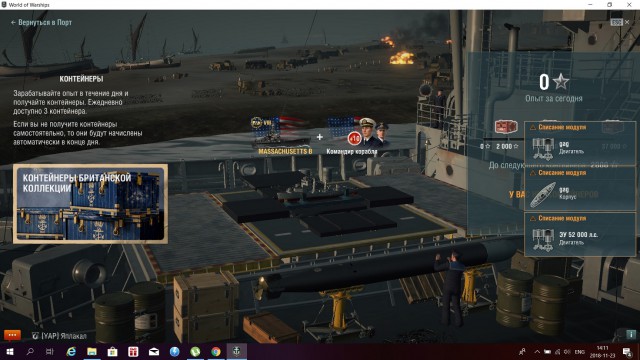Image resolution: width=640 pixels, height=360 pixels.
Task: Click engine icon in the top 'Списание модуля' notification
Action: 543,149
